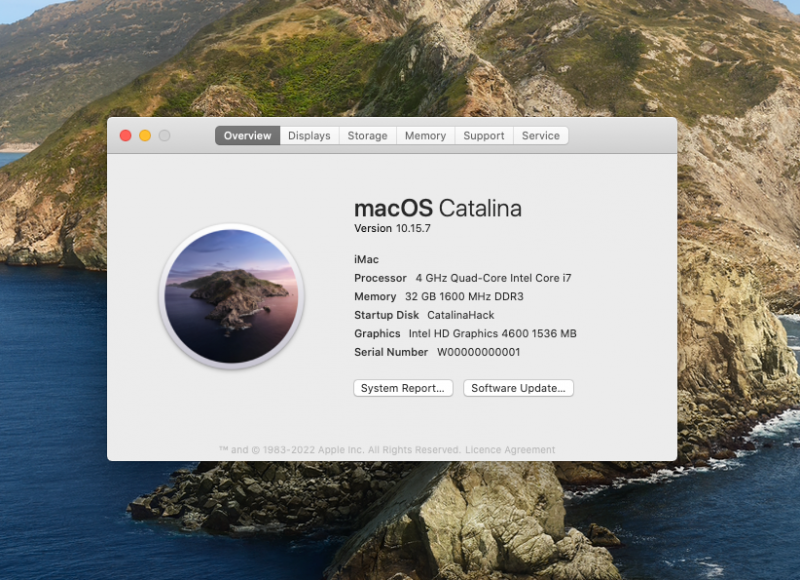
Task: Click the Apple Inc. copyright notice
Action: coord(340,450)
